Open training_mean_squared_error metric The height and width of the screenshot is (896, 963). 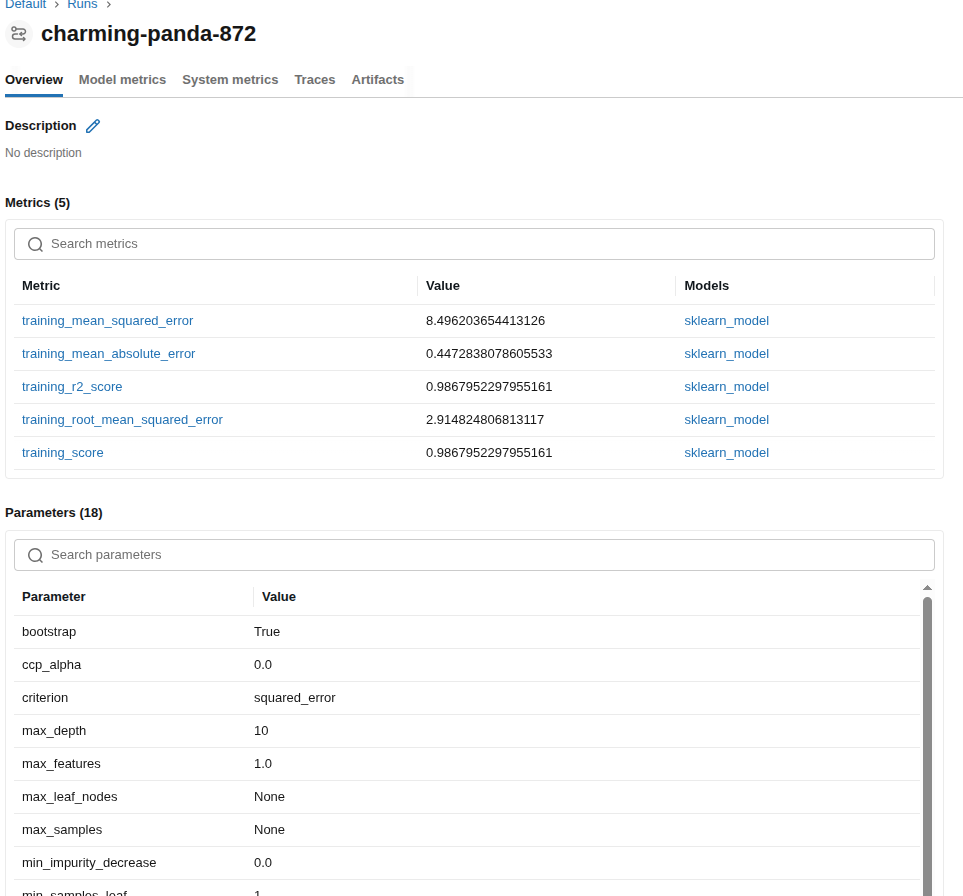[x=107, y=321]
